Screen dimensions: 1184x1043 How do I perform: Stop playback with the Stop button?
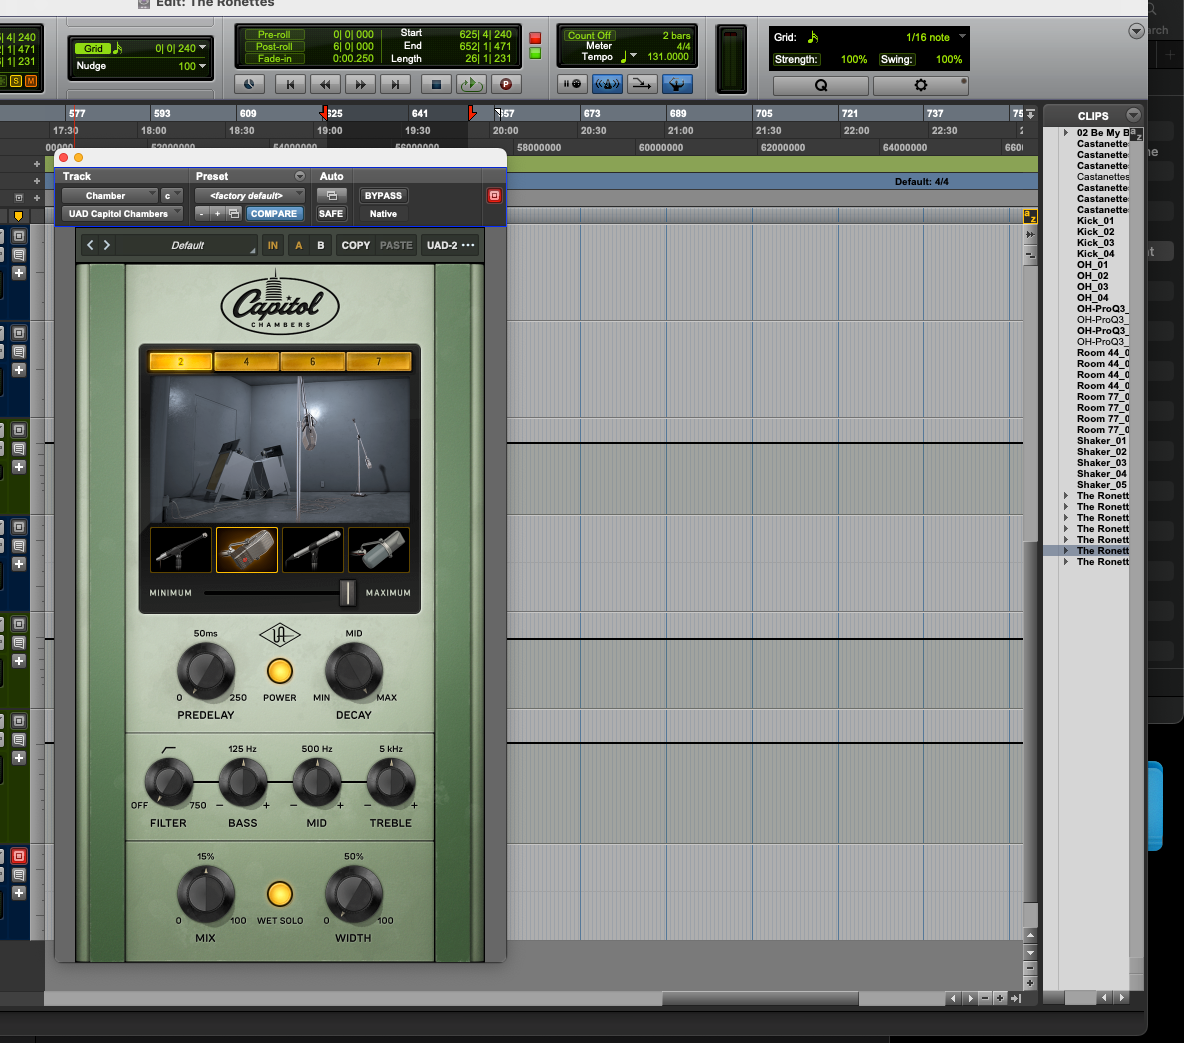click(x=436, y=85)
